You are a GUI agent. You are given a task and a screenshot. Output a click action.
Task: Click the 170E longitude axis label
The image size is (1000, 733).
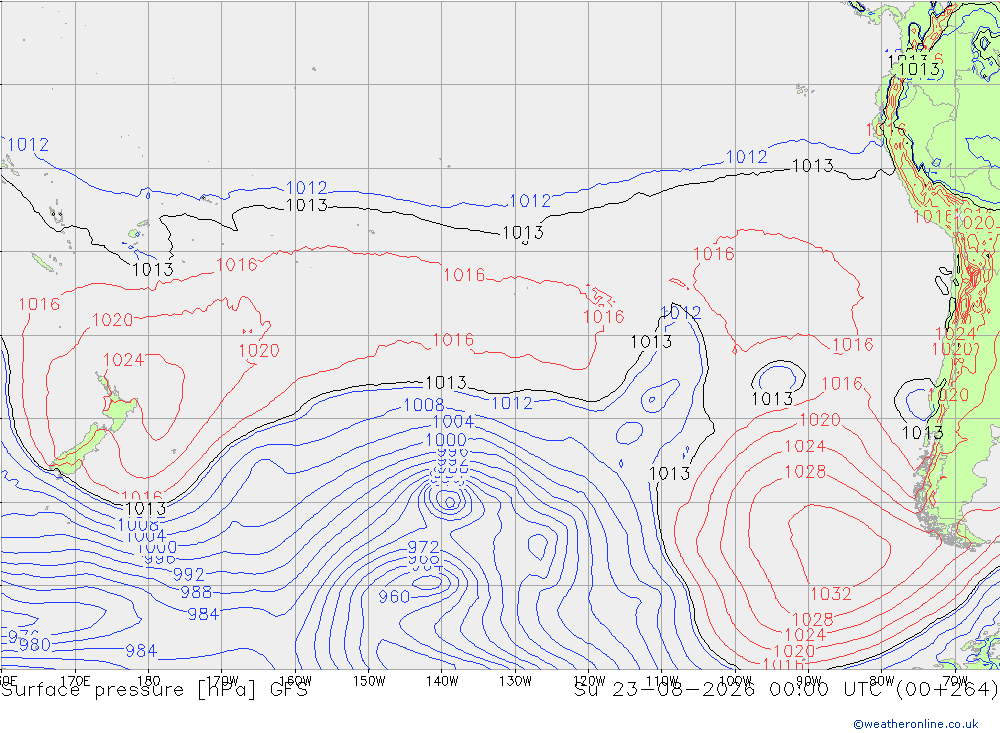coord(75,681)
